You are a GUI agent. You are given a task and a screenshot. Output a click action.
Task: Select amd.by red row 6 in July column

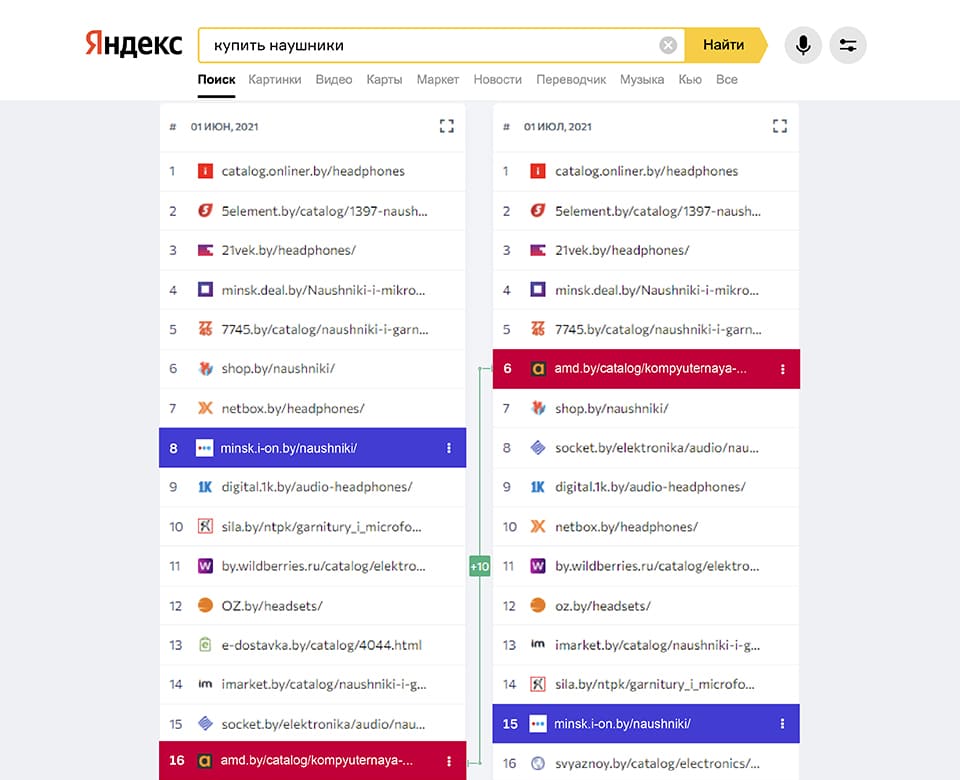coord(646,369)
